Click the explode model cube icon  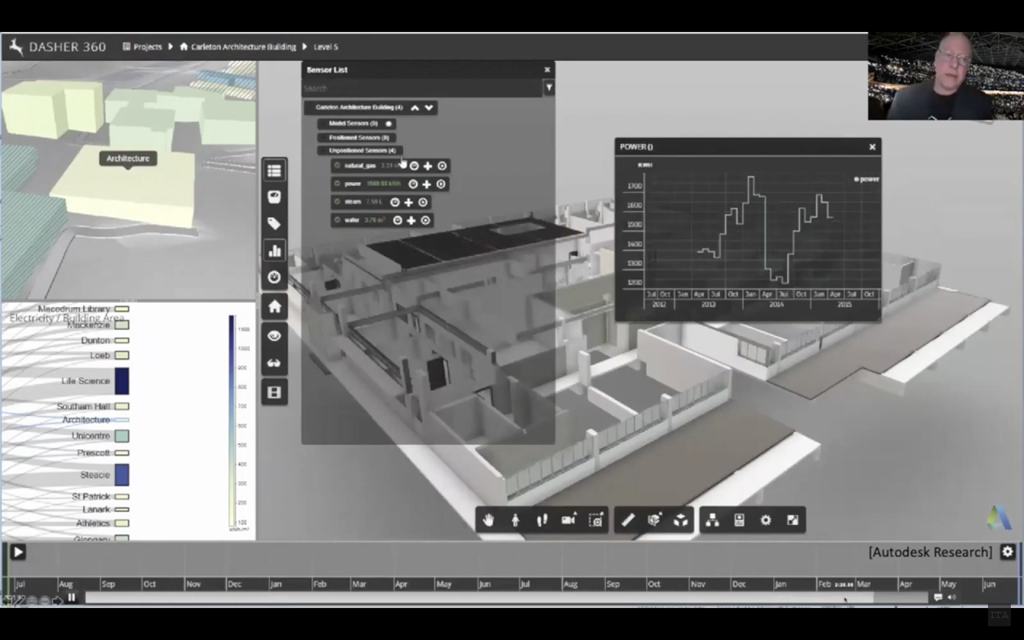pos(680,520)
